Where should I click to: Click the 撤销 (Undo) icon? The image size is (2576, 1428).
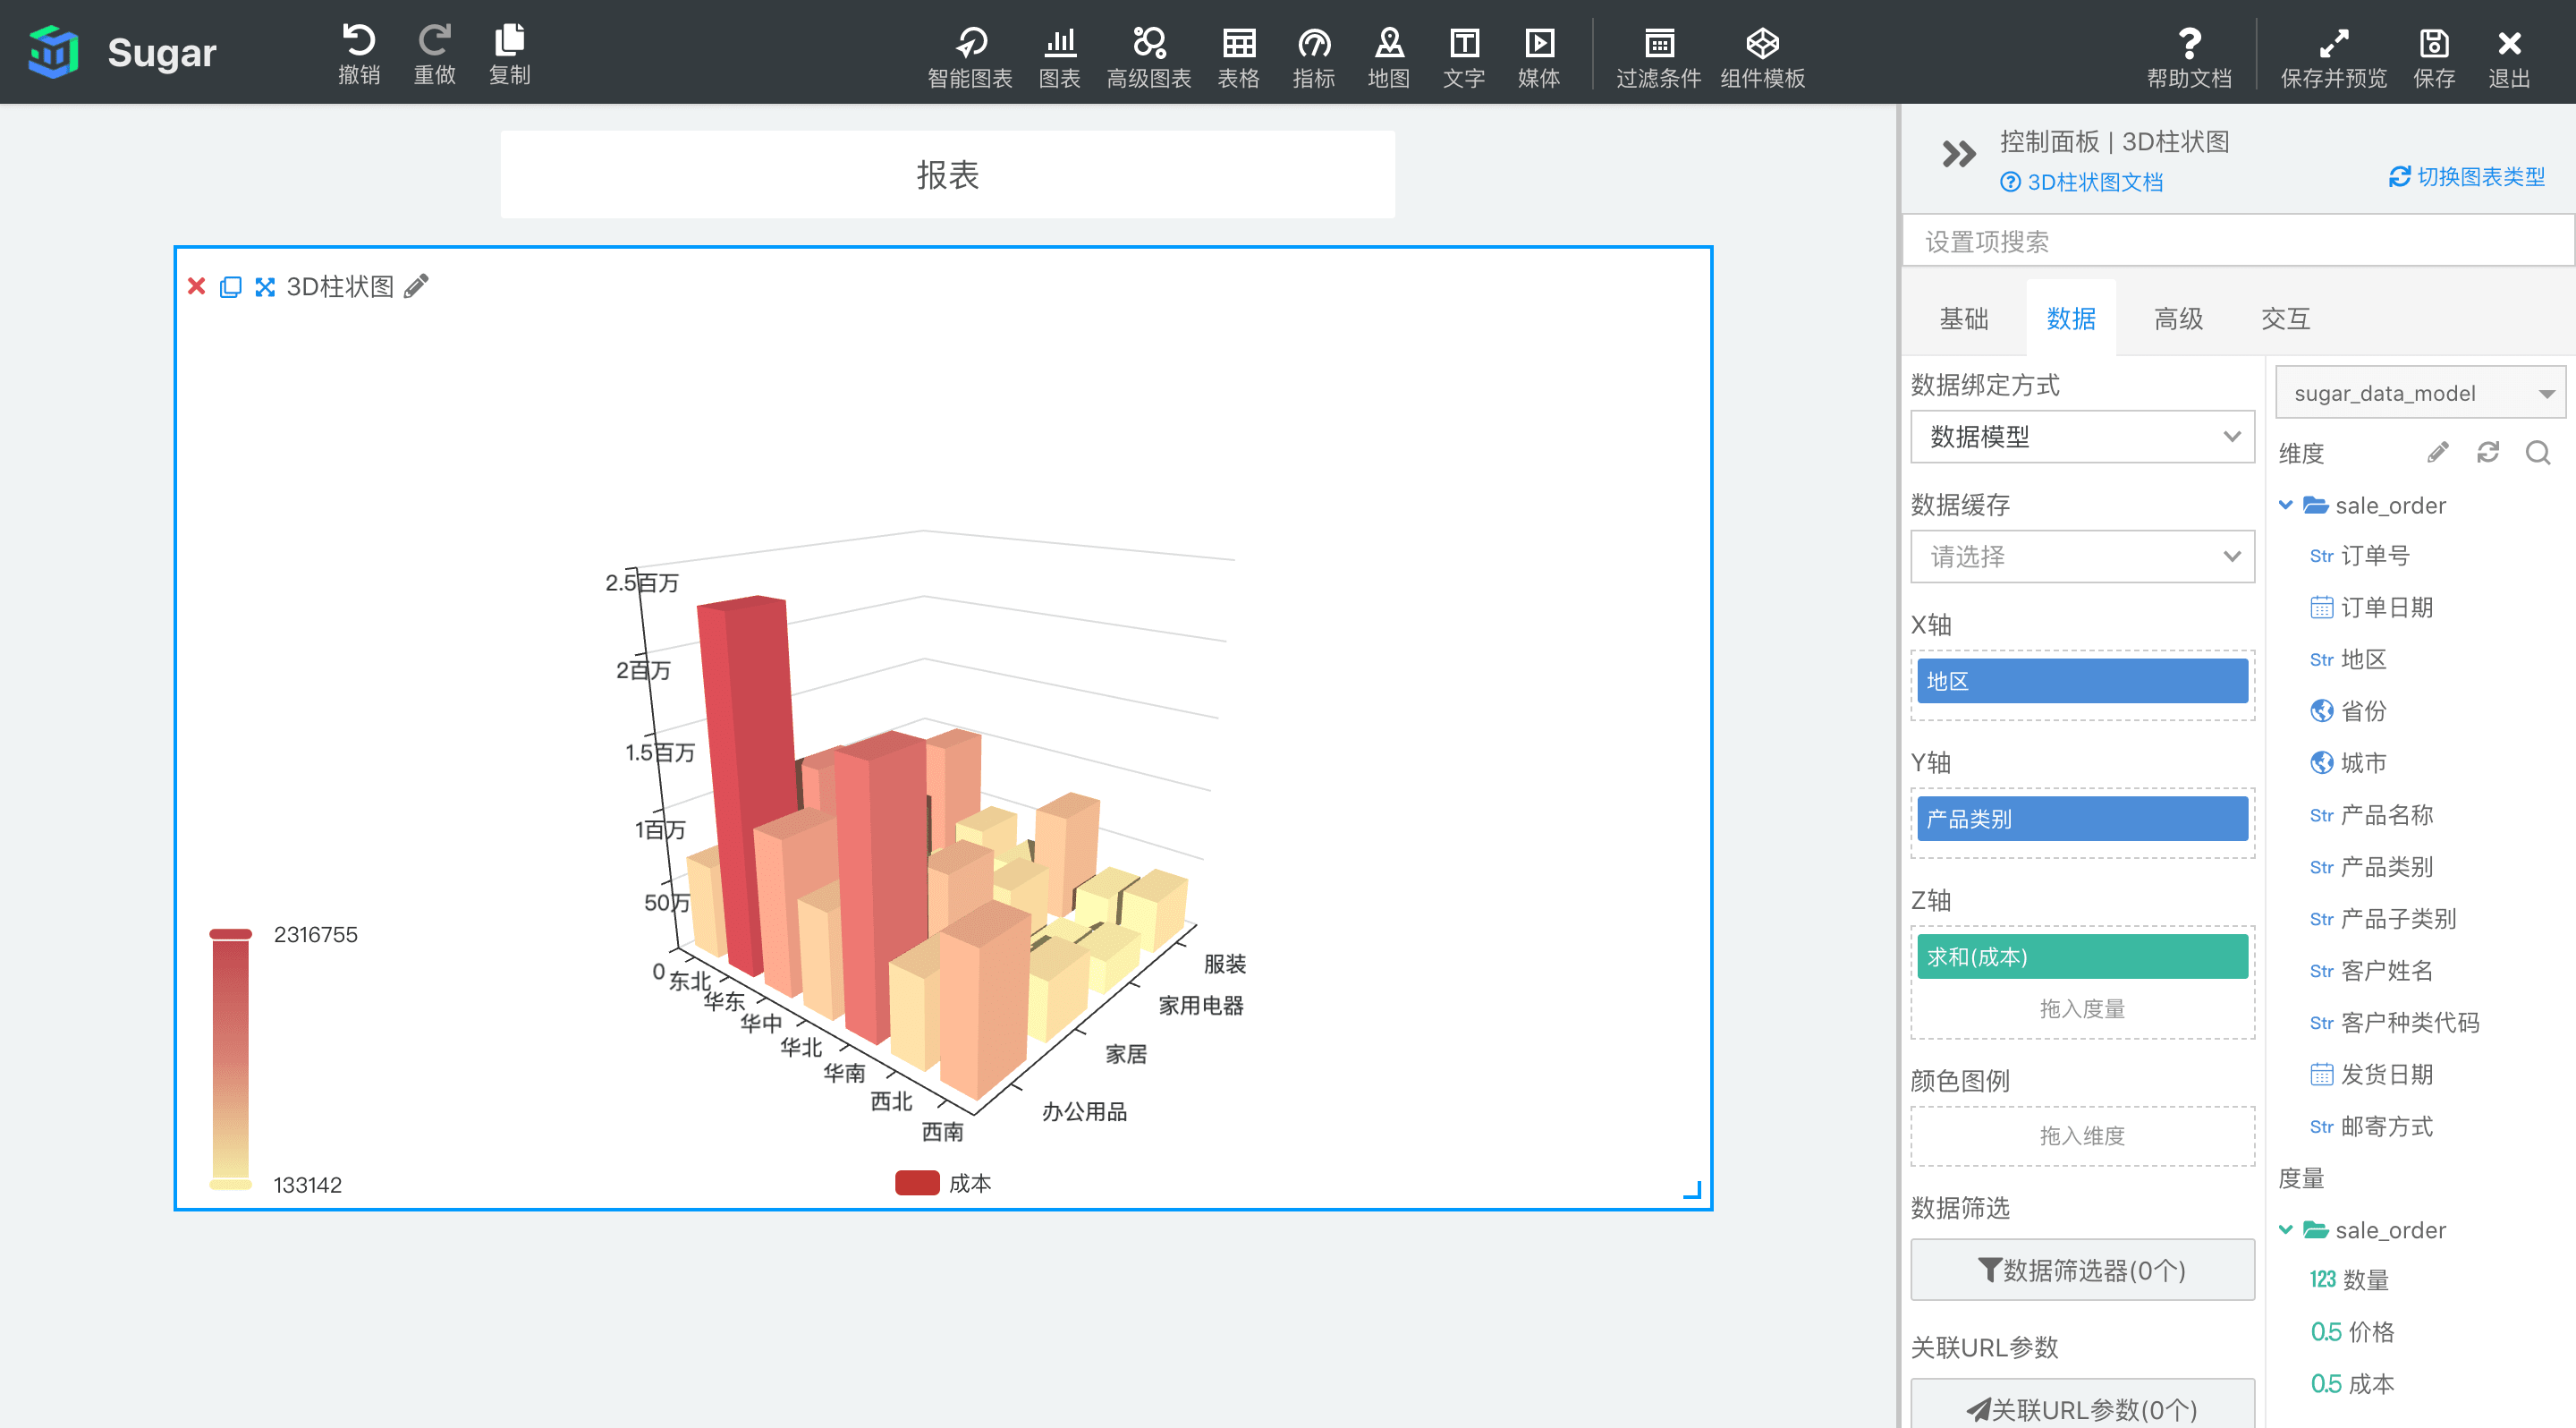coord(357,38)
